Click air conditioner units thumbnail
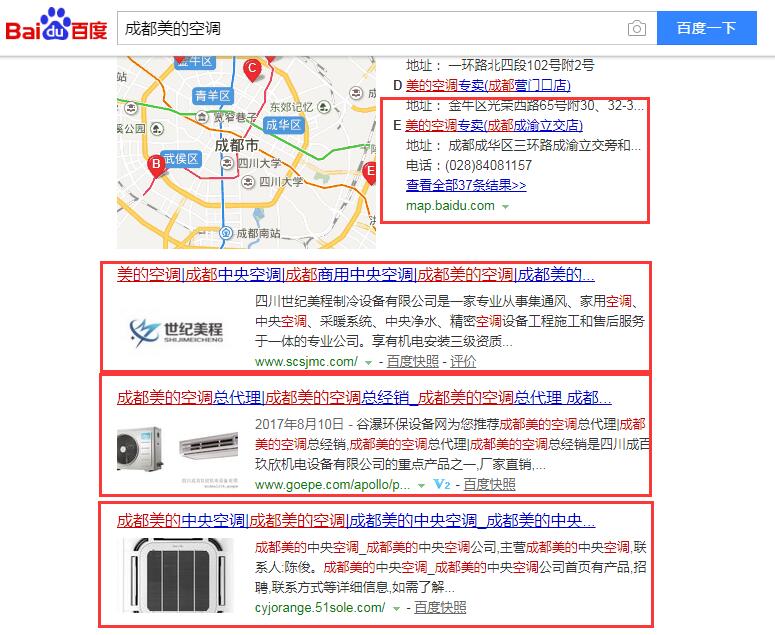Screen dimensions: 775x635 [178, 455]
